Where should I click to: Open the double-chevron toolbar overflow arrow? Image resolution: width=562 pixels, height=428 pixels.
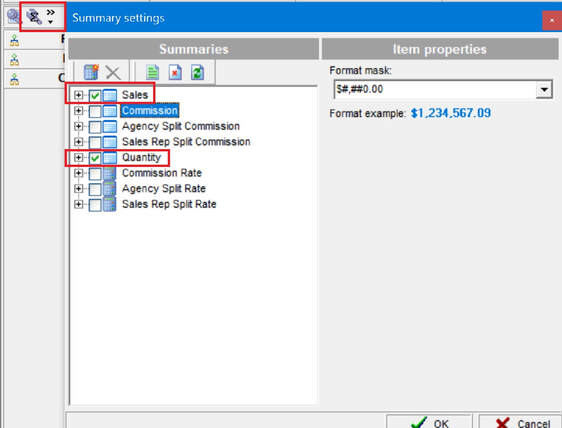pos(51,16)
